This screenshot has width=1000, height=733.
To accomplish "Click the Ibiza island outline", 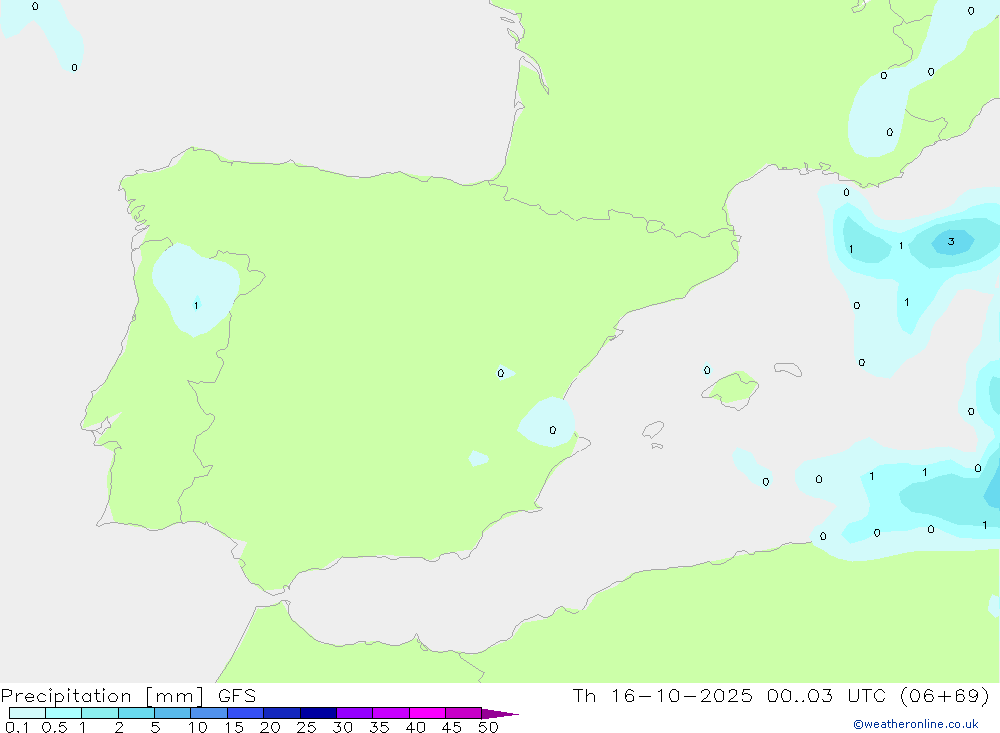I will 653,431.
